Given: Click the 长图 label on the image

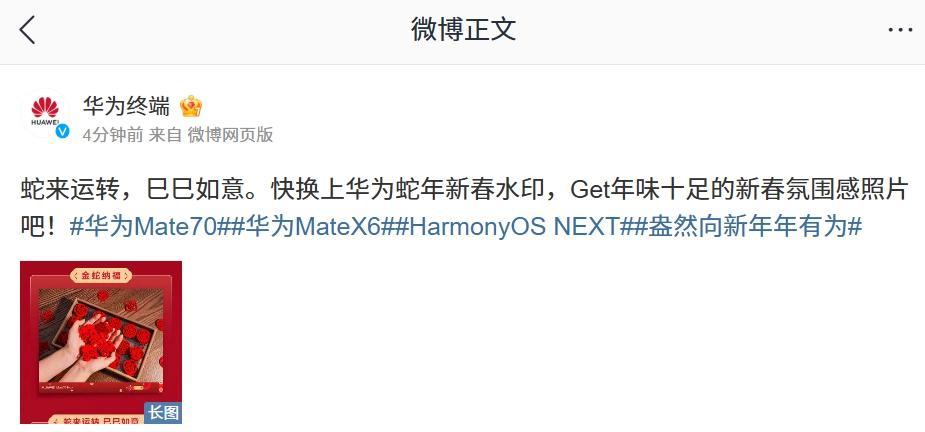Looking at the screenshot, I should 163,413.
